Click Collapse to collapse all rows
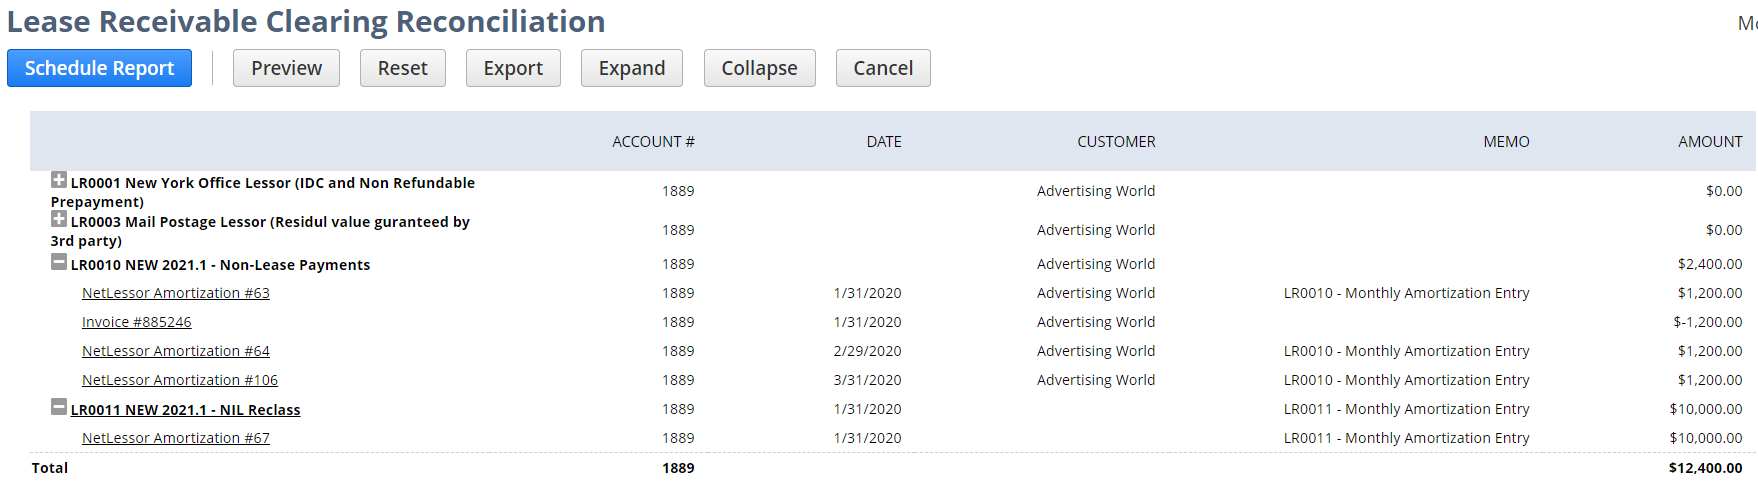 759,68
